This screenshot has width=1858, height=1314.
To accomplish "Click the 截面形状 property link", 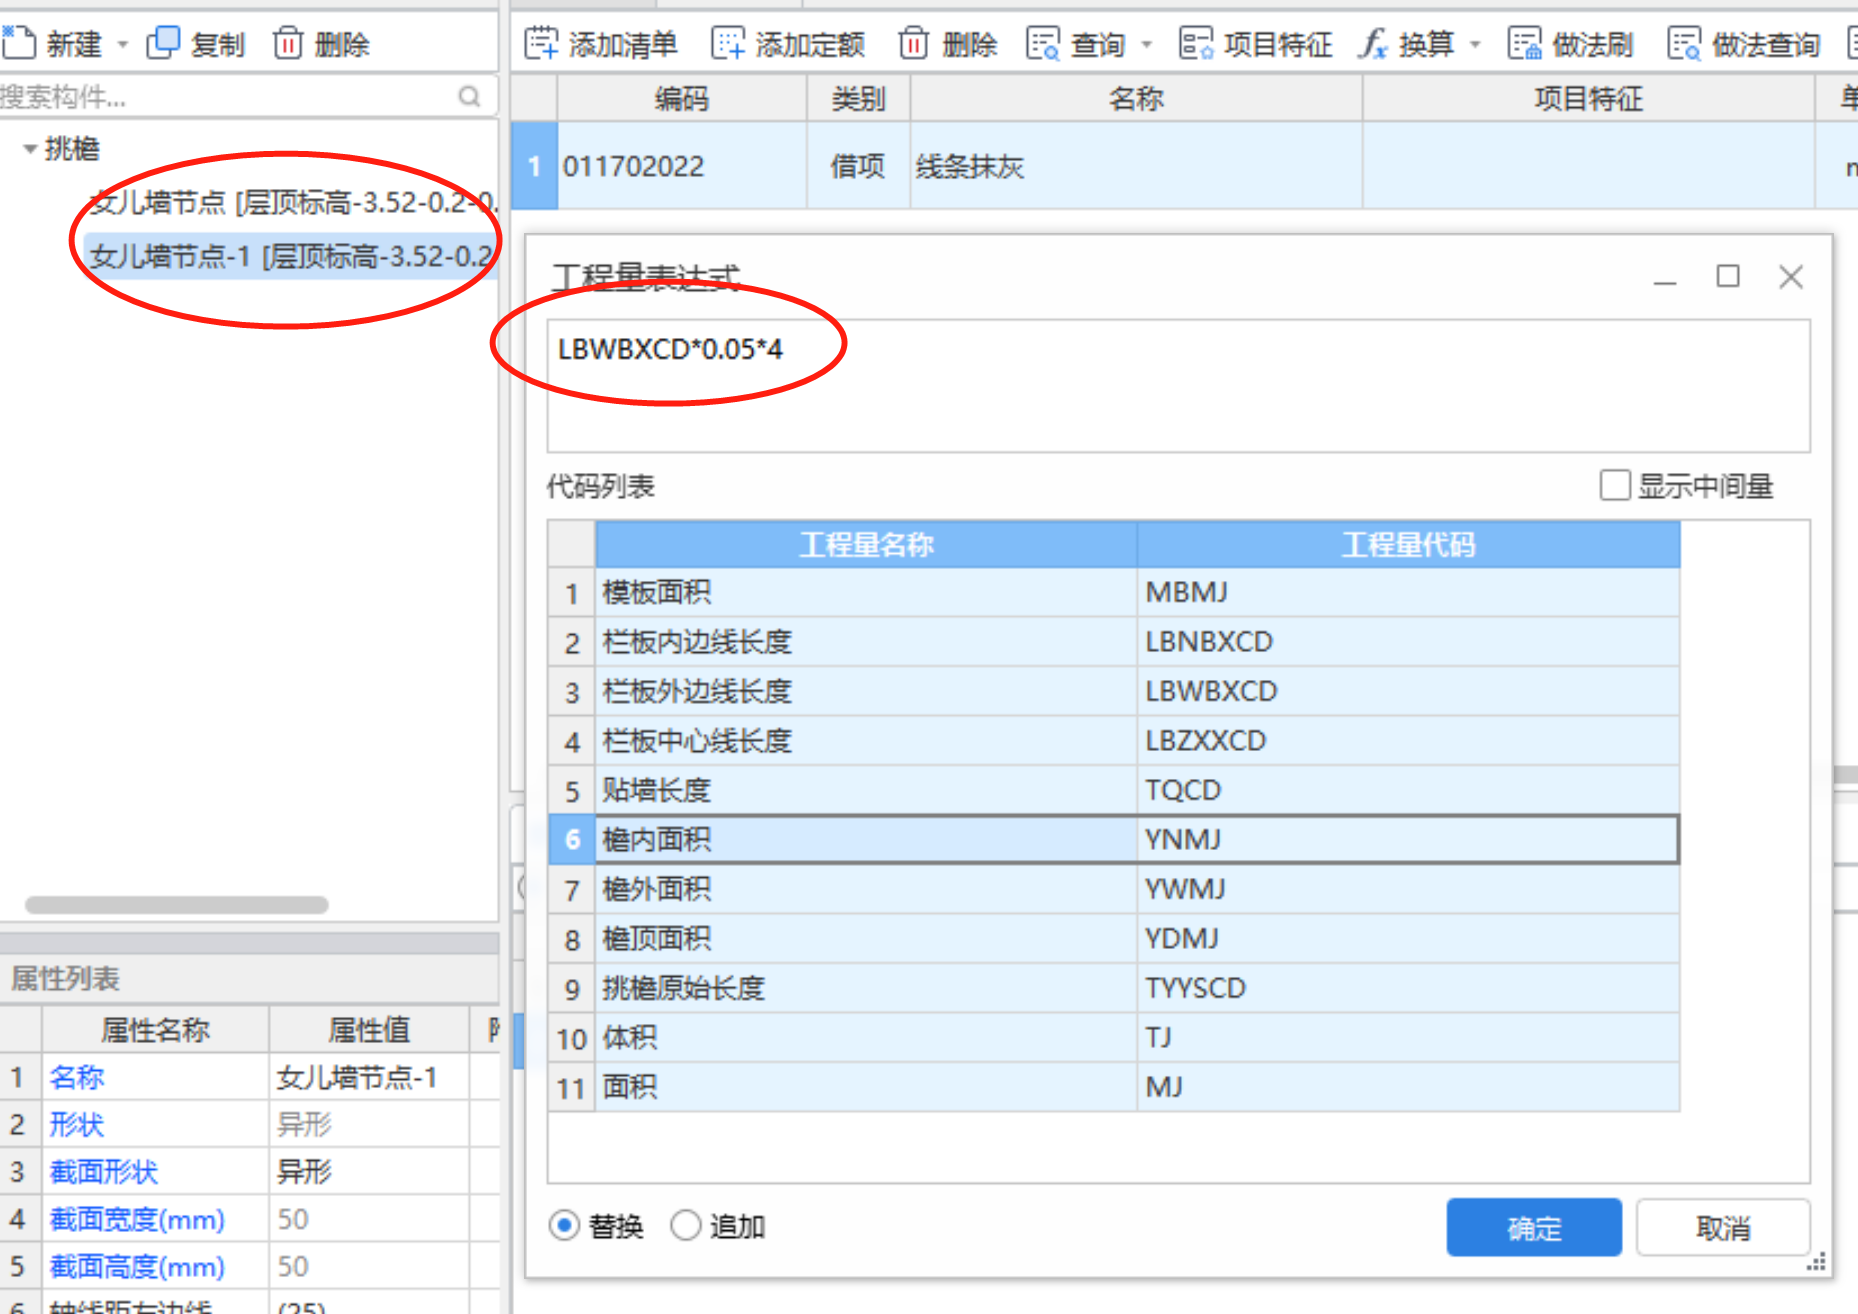I will [x=104, y=1172].
